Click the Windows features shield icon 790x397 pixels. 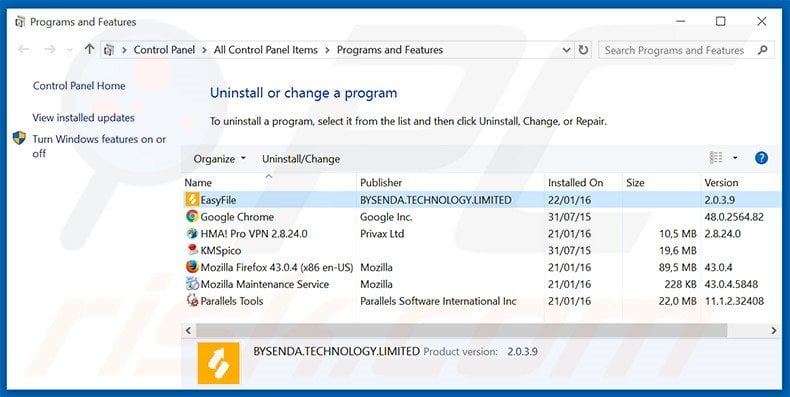click(x=19, y=139)
